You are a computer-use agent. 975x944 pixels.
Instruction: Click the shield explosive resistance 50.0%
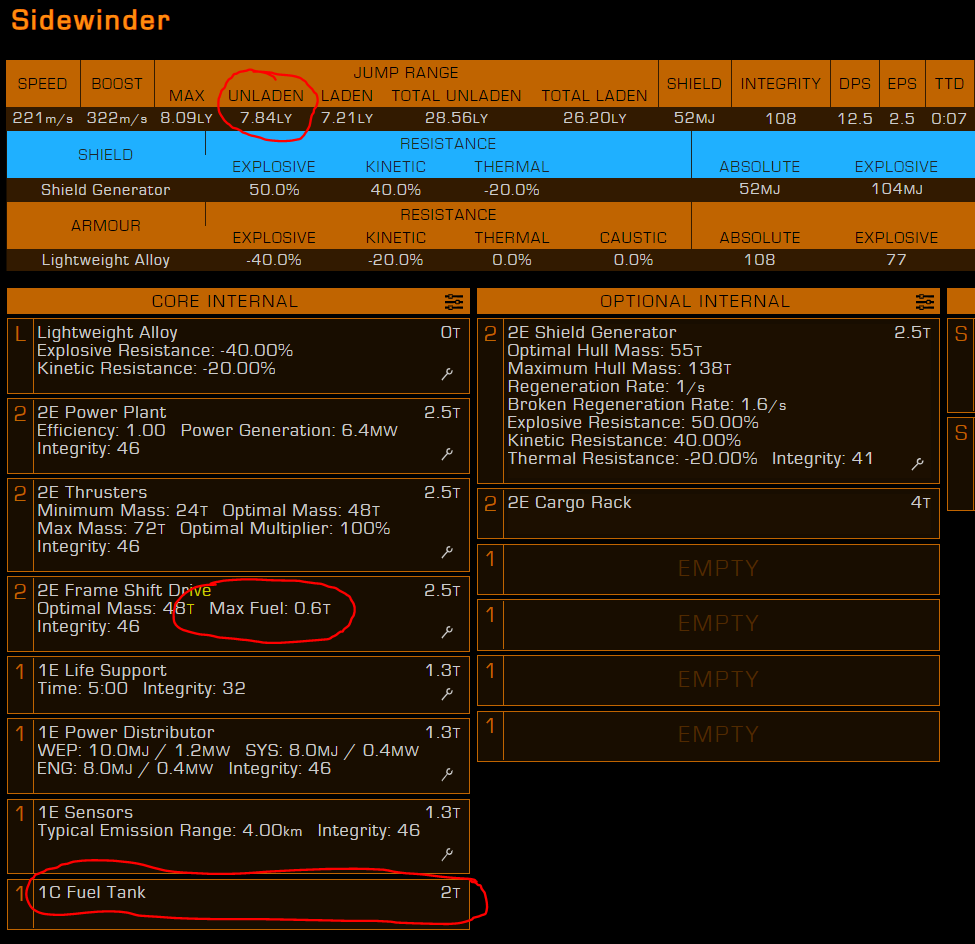[274, 190]
